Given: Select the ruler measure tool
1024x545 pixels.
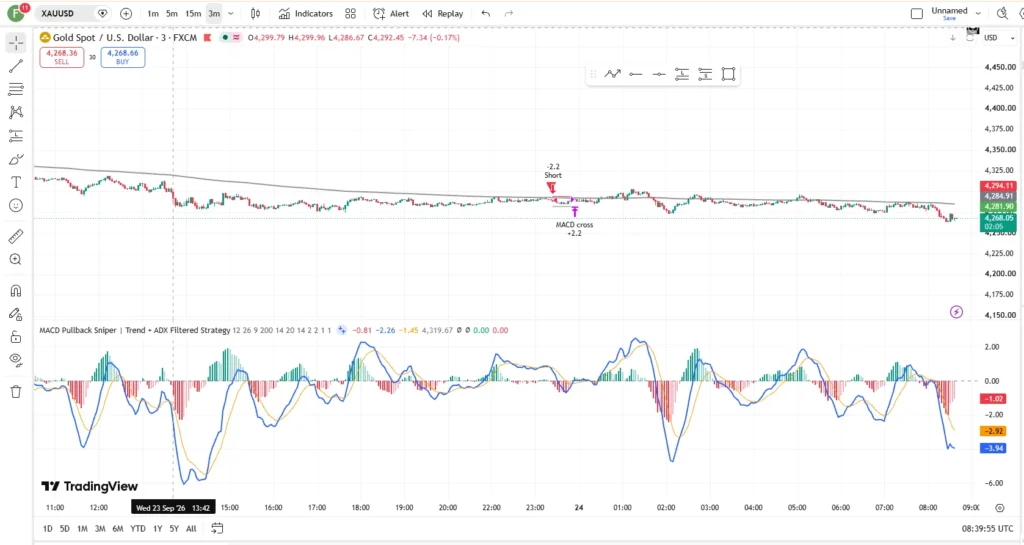Looking at the screenshot, I should pos(16,236).
